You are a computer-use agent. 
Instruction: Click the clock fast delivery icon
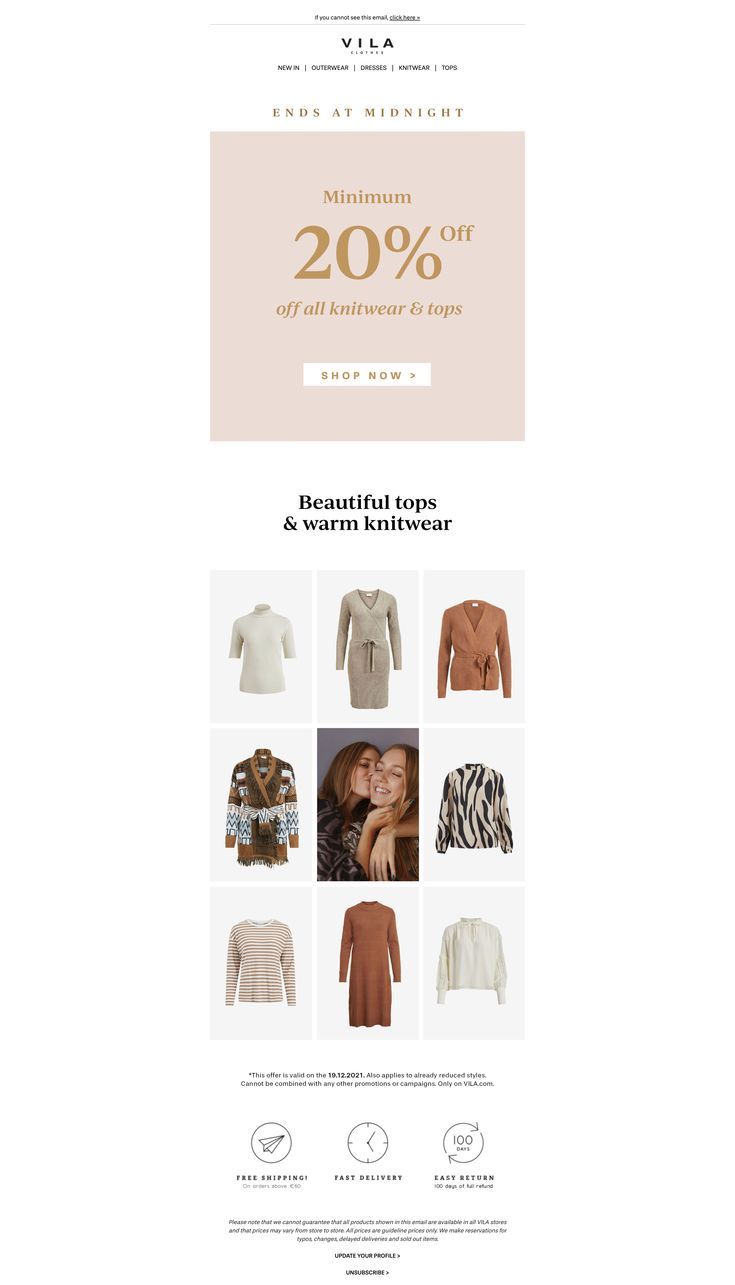(368, 1143)
